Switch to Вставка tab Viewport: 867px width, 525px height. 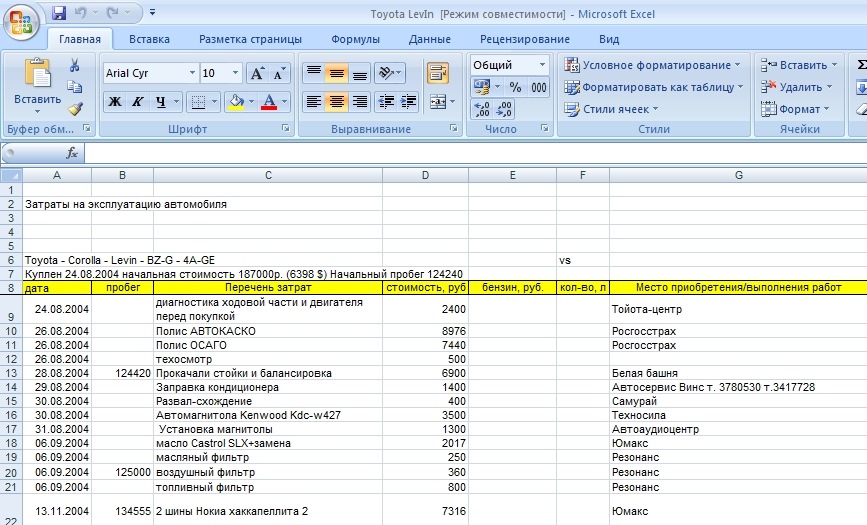[149, 39]
